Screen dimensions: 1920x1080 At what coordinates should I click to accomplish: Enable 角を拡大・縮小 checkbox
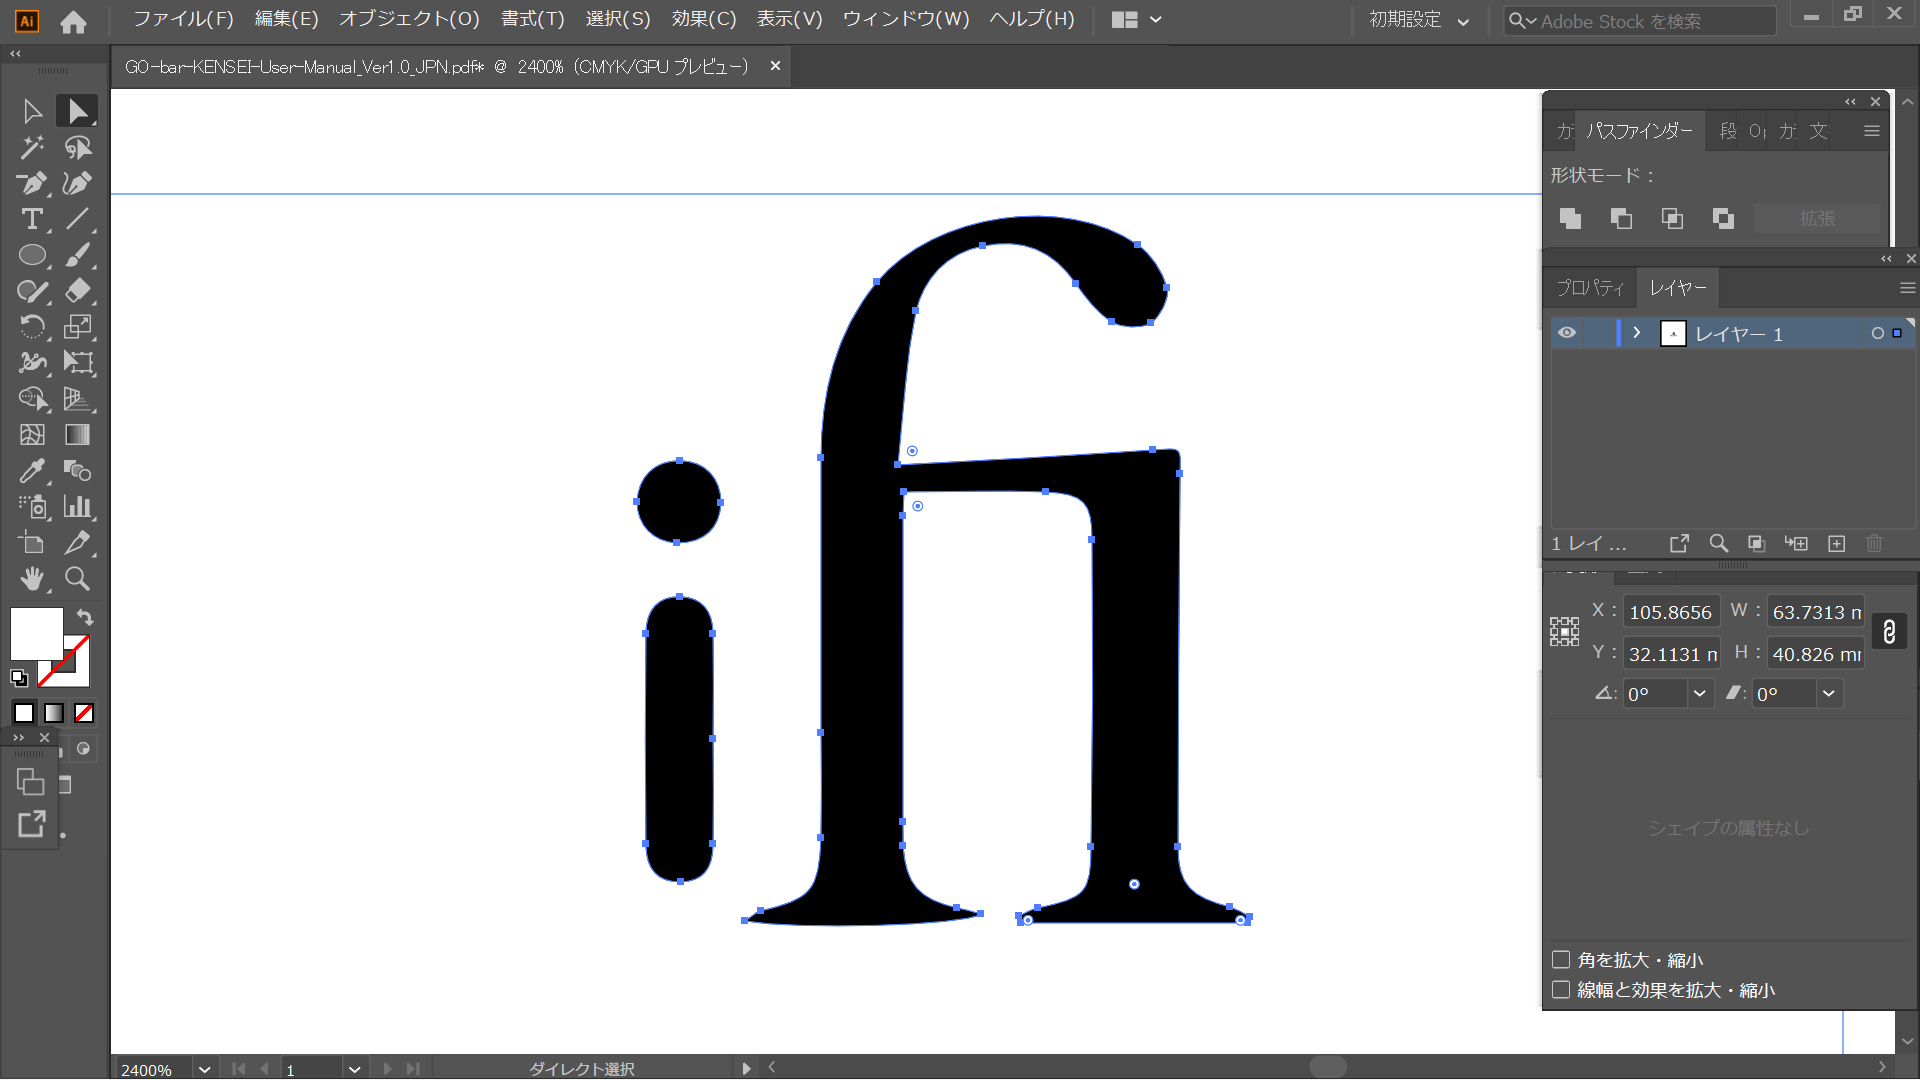tap(1561, 960)
